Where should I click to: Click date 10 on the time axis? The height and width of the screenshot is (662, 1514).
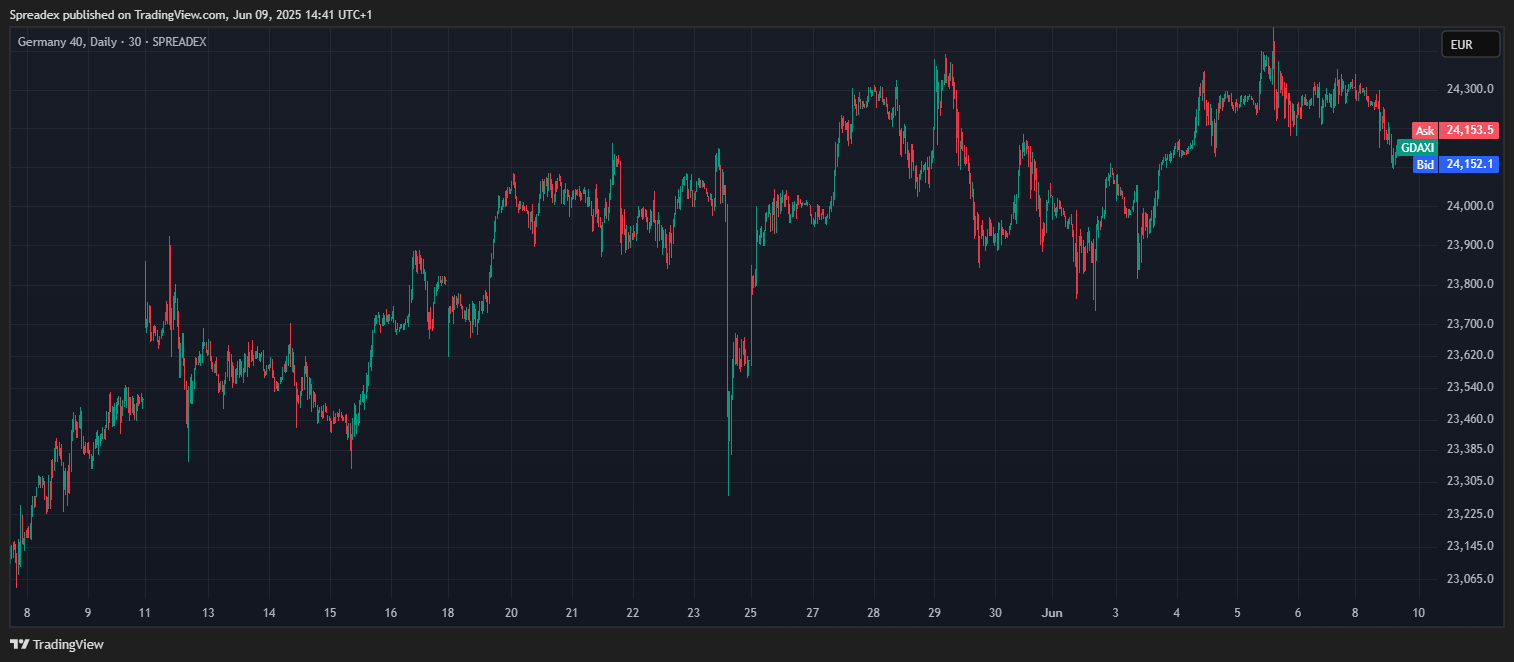pyautogui.click(x=1418, y=613)
